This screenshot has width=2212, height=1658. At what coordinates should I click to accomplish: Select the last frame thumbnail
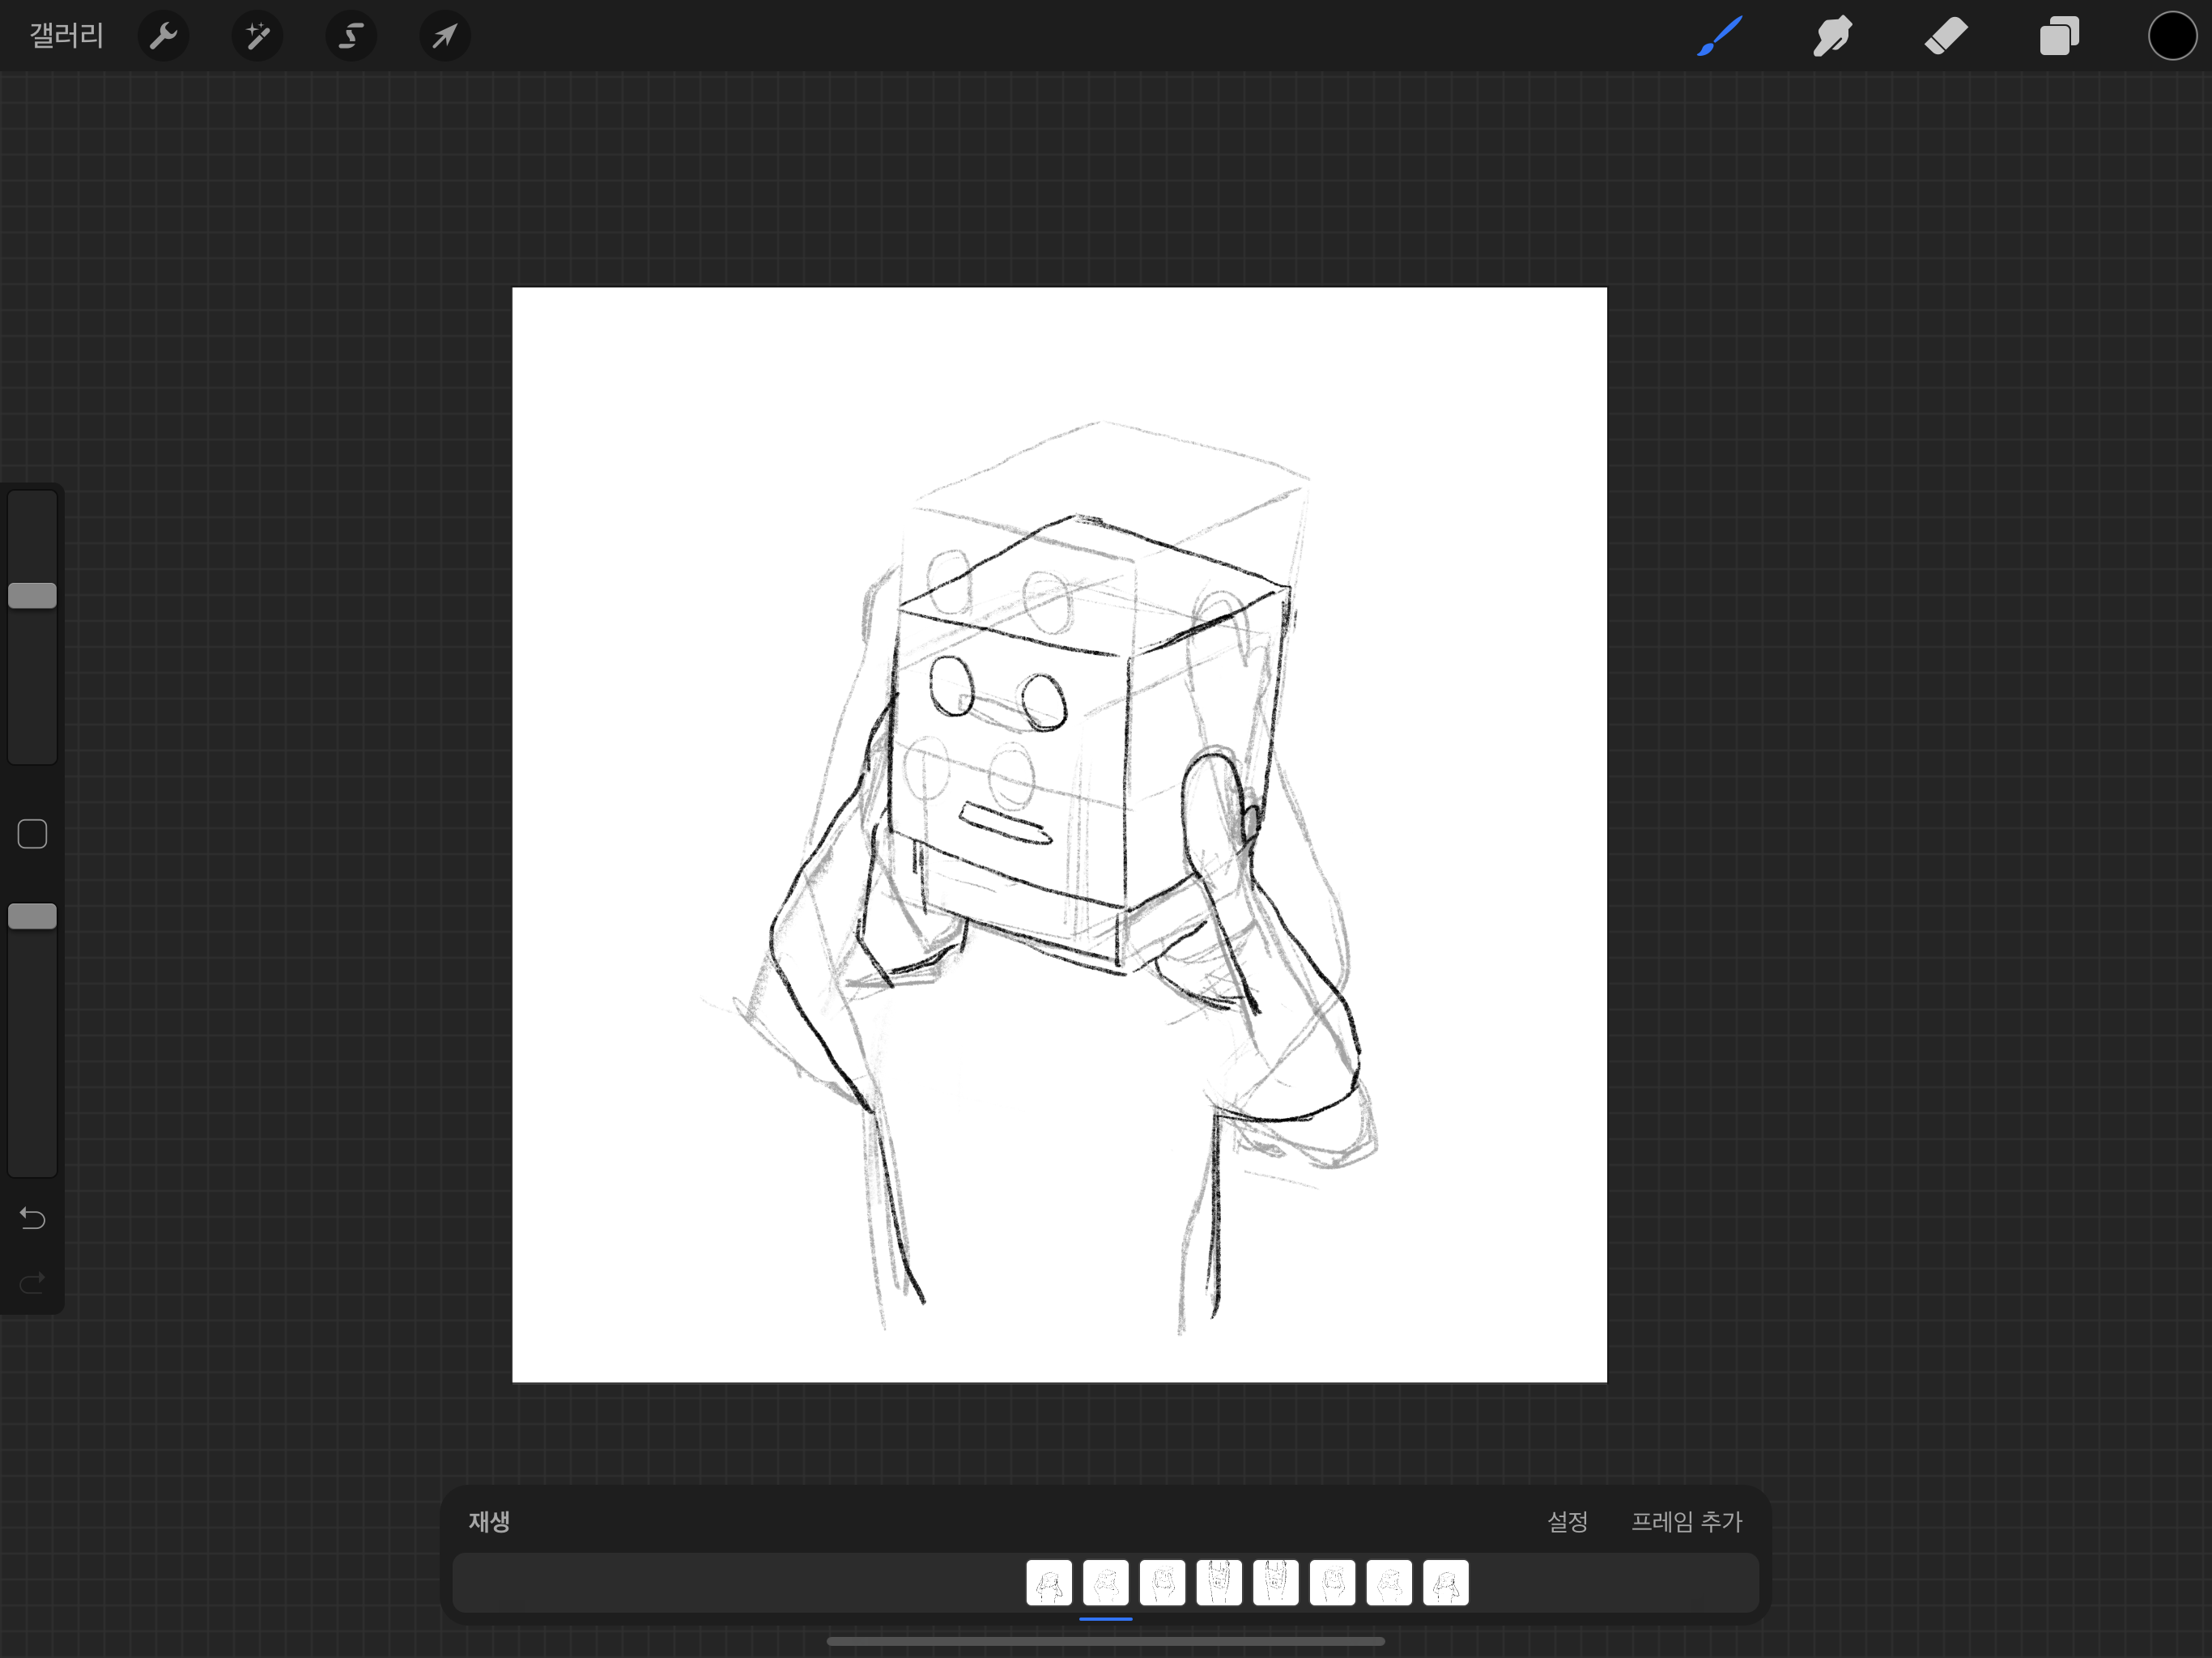[x=1445, y=1583]
